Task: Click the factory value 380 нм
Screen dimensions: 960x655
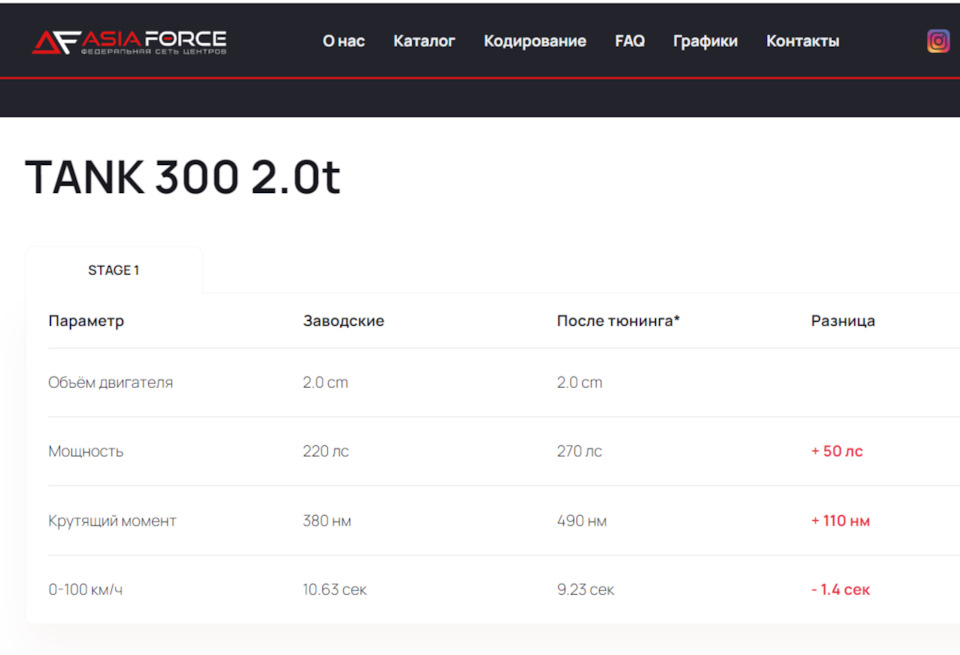Action: coord(327,521)
